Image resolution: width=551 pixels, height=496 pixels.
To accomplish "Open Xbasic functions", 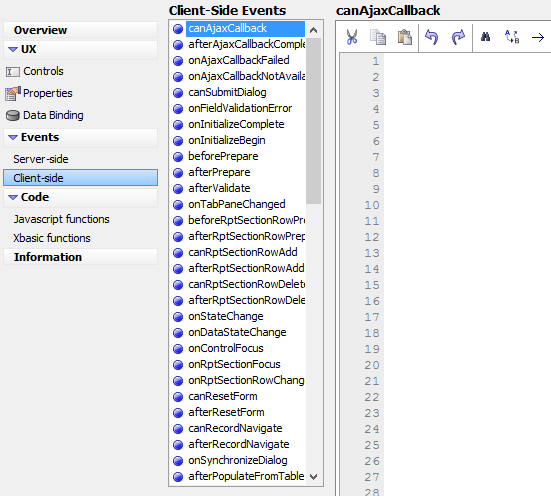I will pos(52,238).
